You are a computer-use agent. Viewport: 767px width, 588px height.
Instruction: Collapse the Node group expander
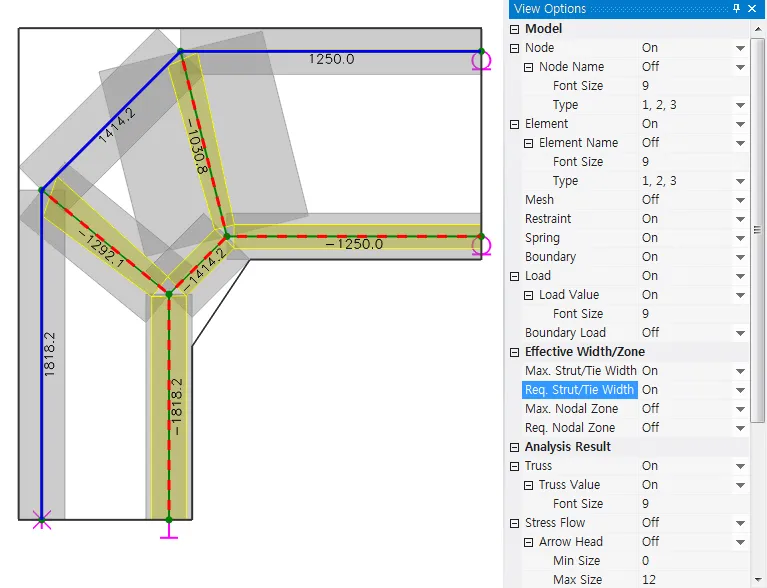(x=514, y=48)
